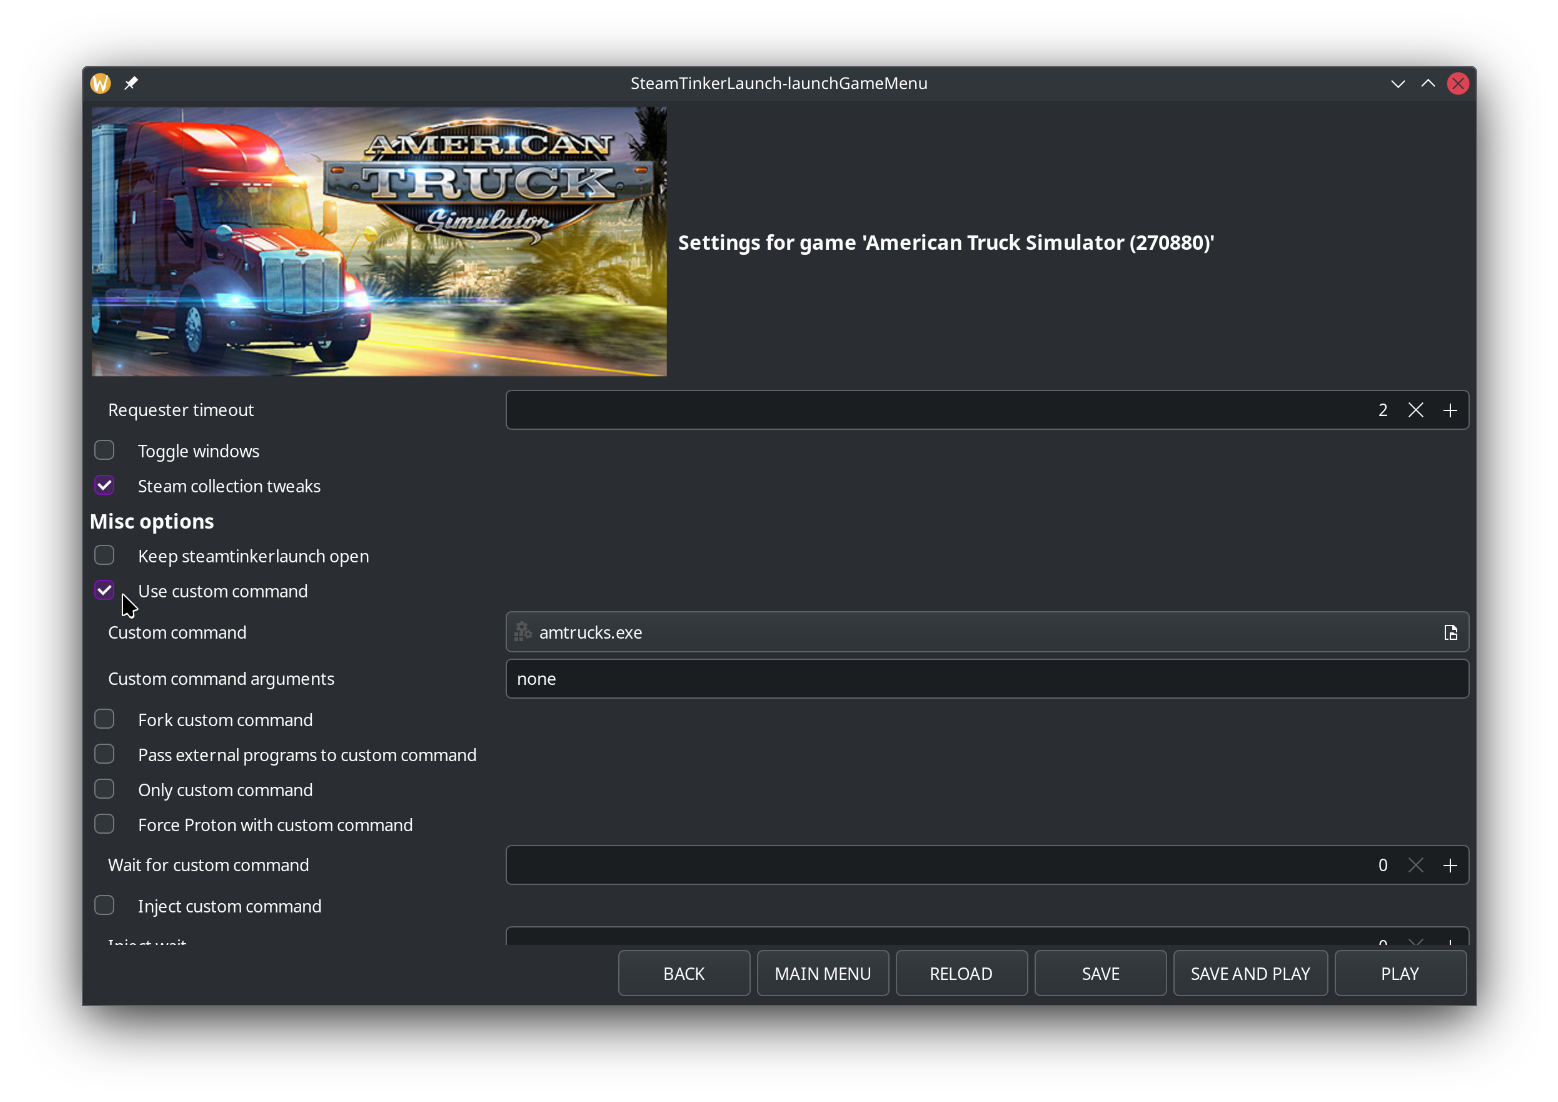Enable the Toggle windows checkbox
The height and width of the screenshot is (1102, 1558).
pos(104,450)
